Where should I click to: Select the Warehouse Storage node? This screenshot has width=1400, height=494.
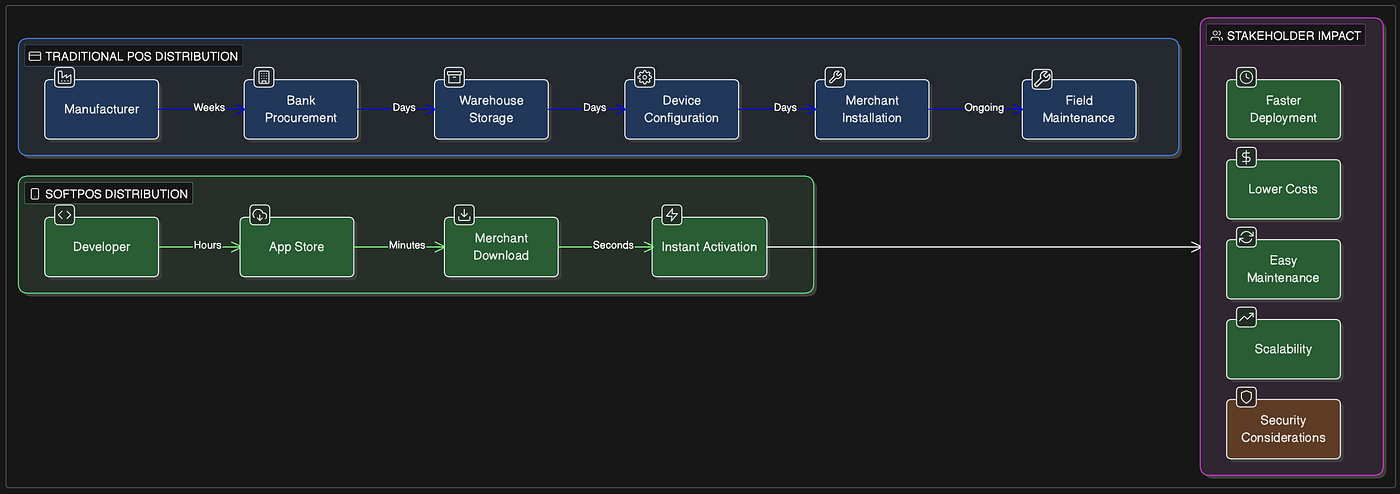pos(491,109)
